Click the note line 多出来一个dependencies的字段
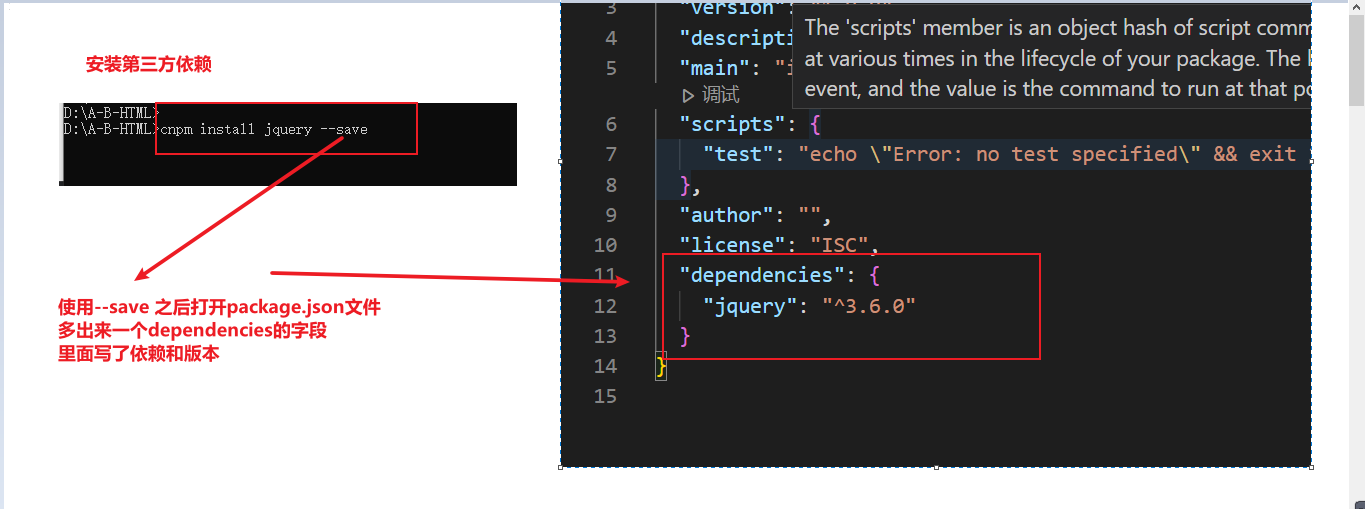1365x509 pixels. 192,331
